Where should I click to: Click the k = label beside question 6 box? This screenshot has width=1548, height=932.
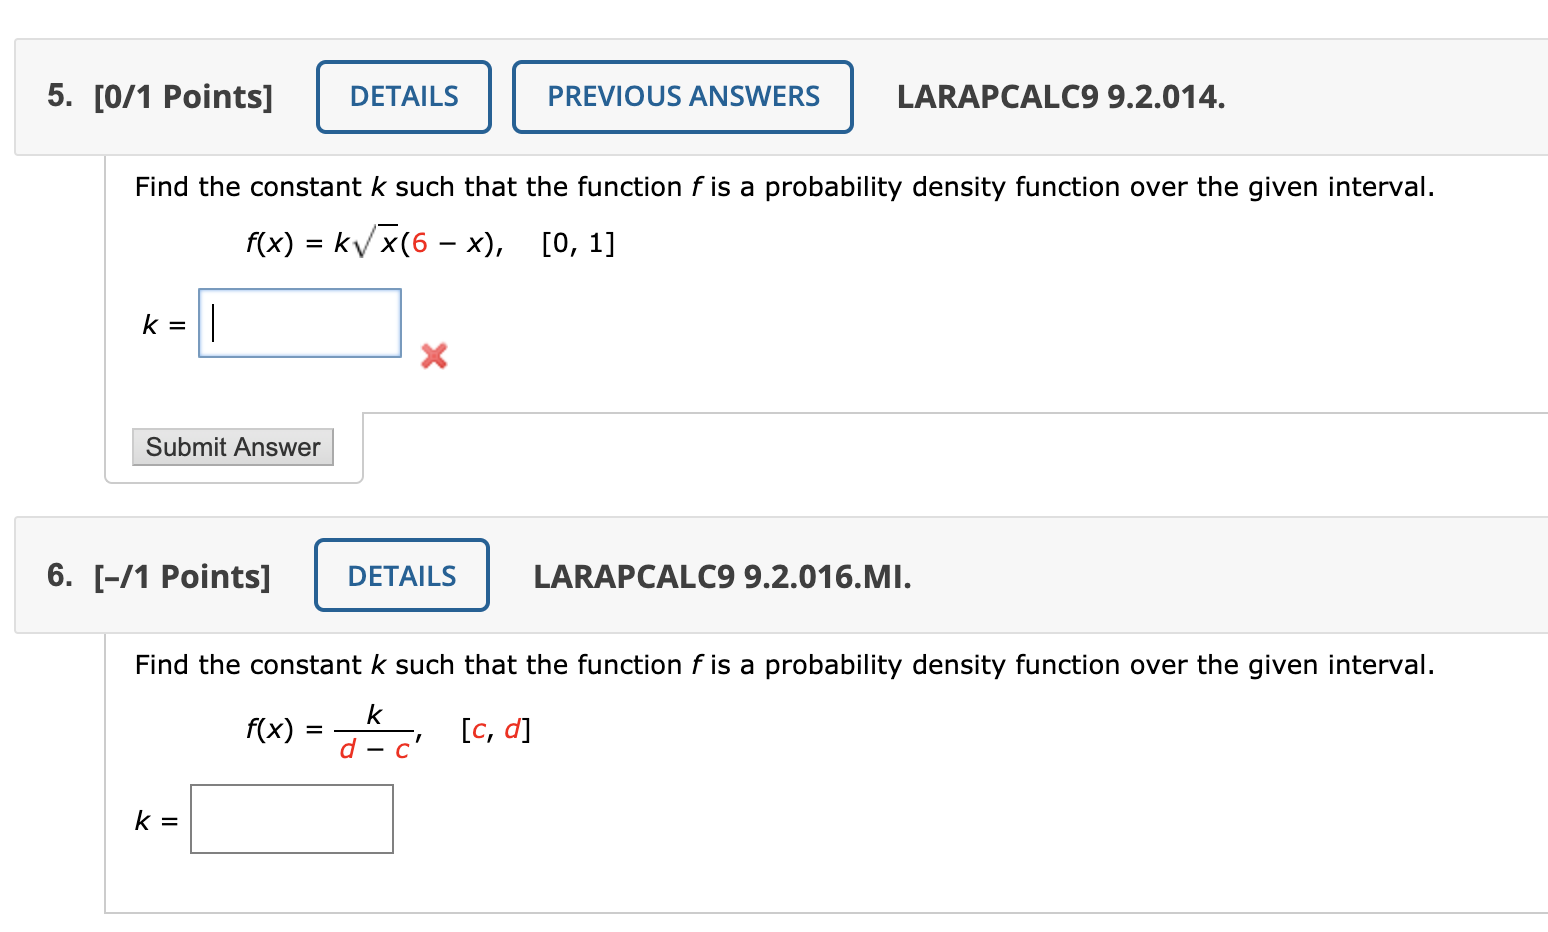154,819
